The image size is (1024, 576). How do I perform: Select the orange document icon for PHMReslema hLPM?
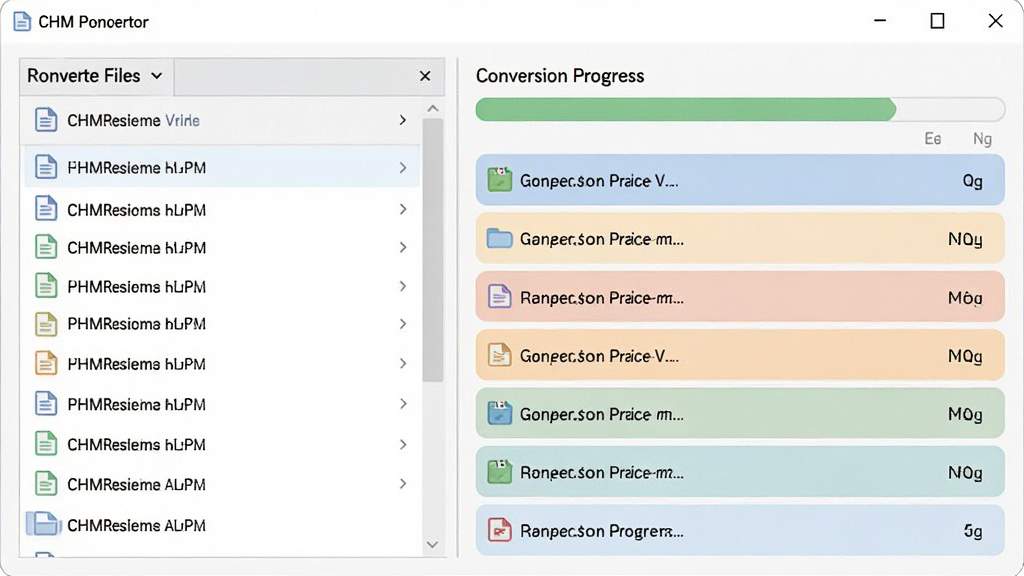tap(46, 363)
